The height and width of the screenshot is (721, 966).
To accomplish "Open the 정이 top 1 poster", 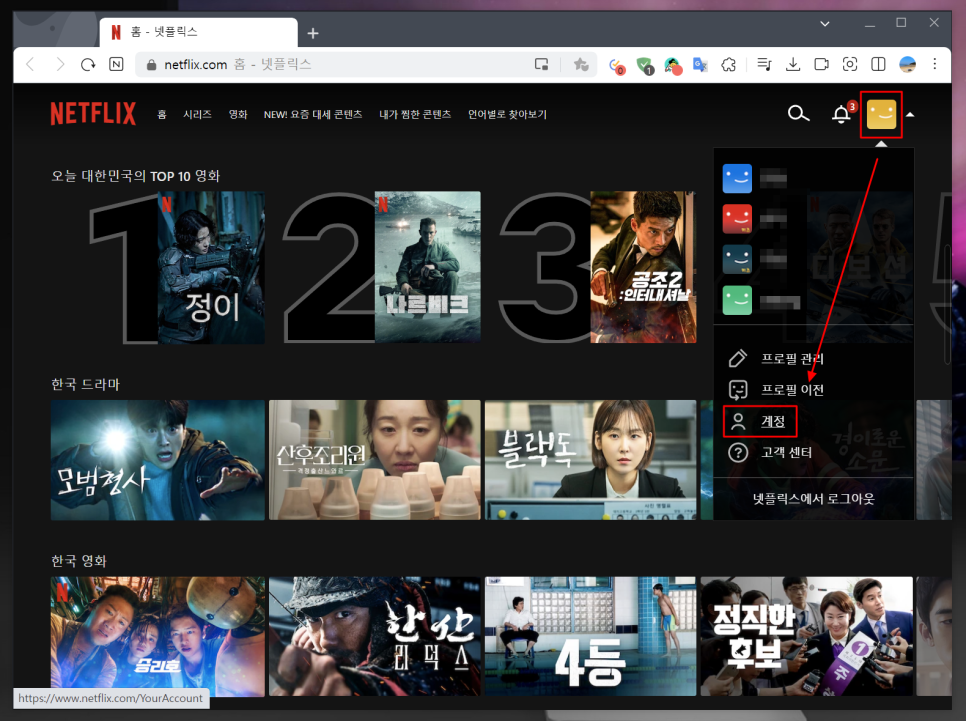I will coord(211,267).
